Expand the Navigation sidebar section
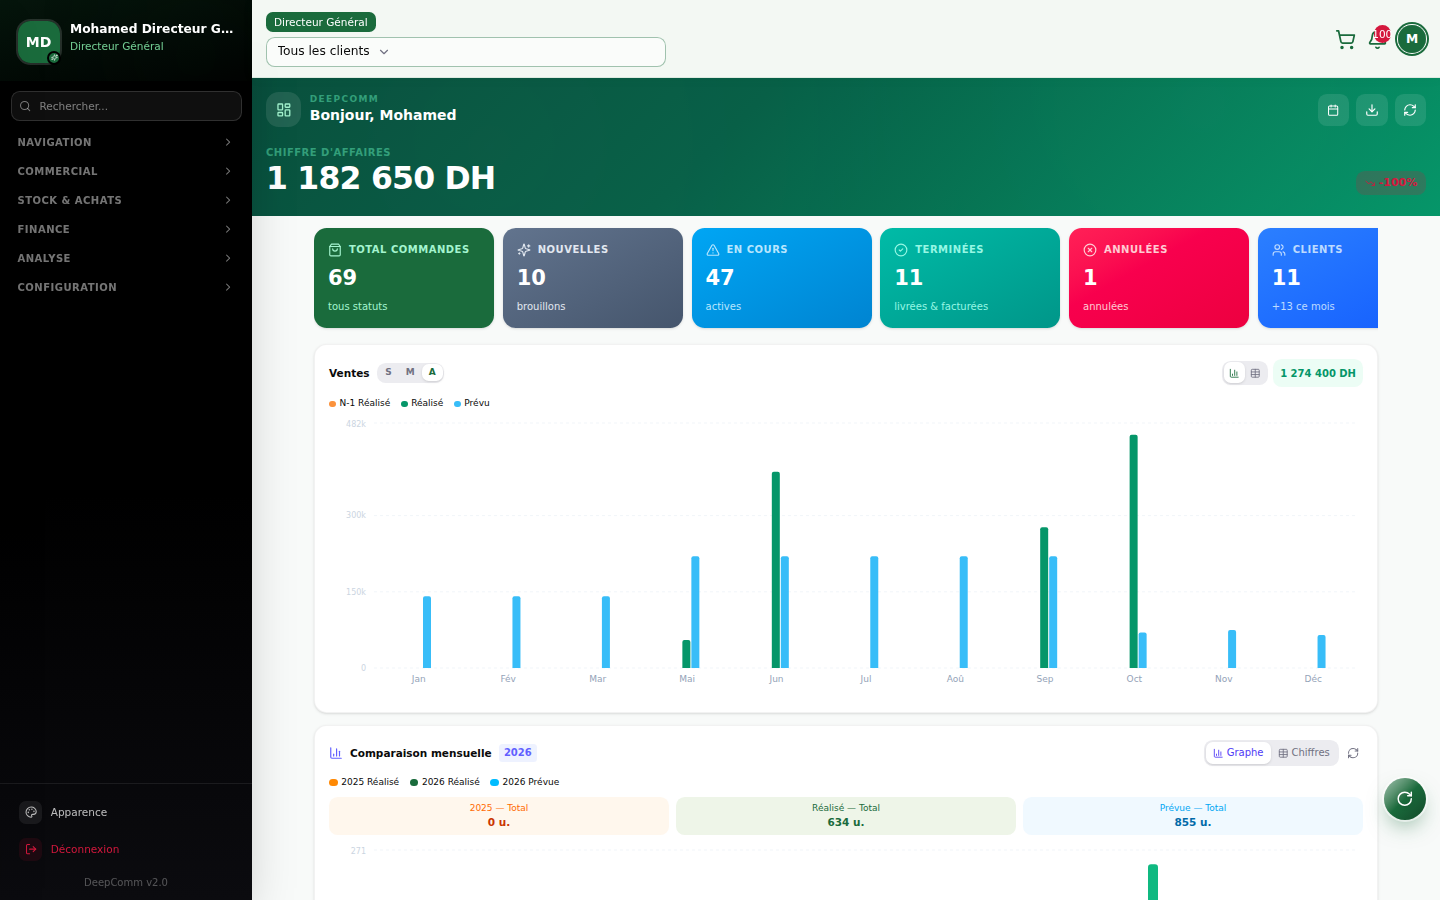Viewport: 1440px width, 900px height. (x=126, y=142)
